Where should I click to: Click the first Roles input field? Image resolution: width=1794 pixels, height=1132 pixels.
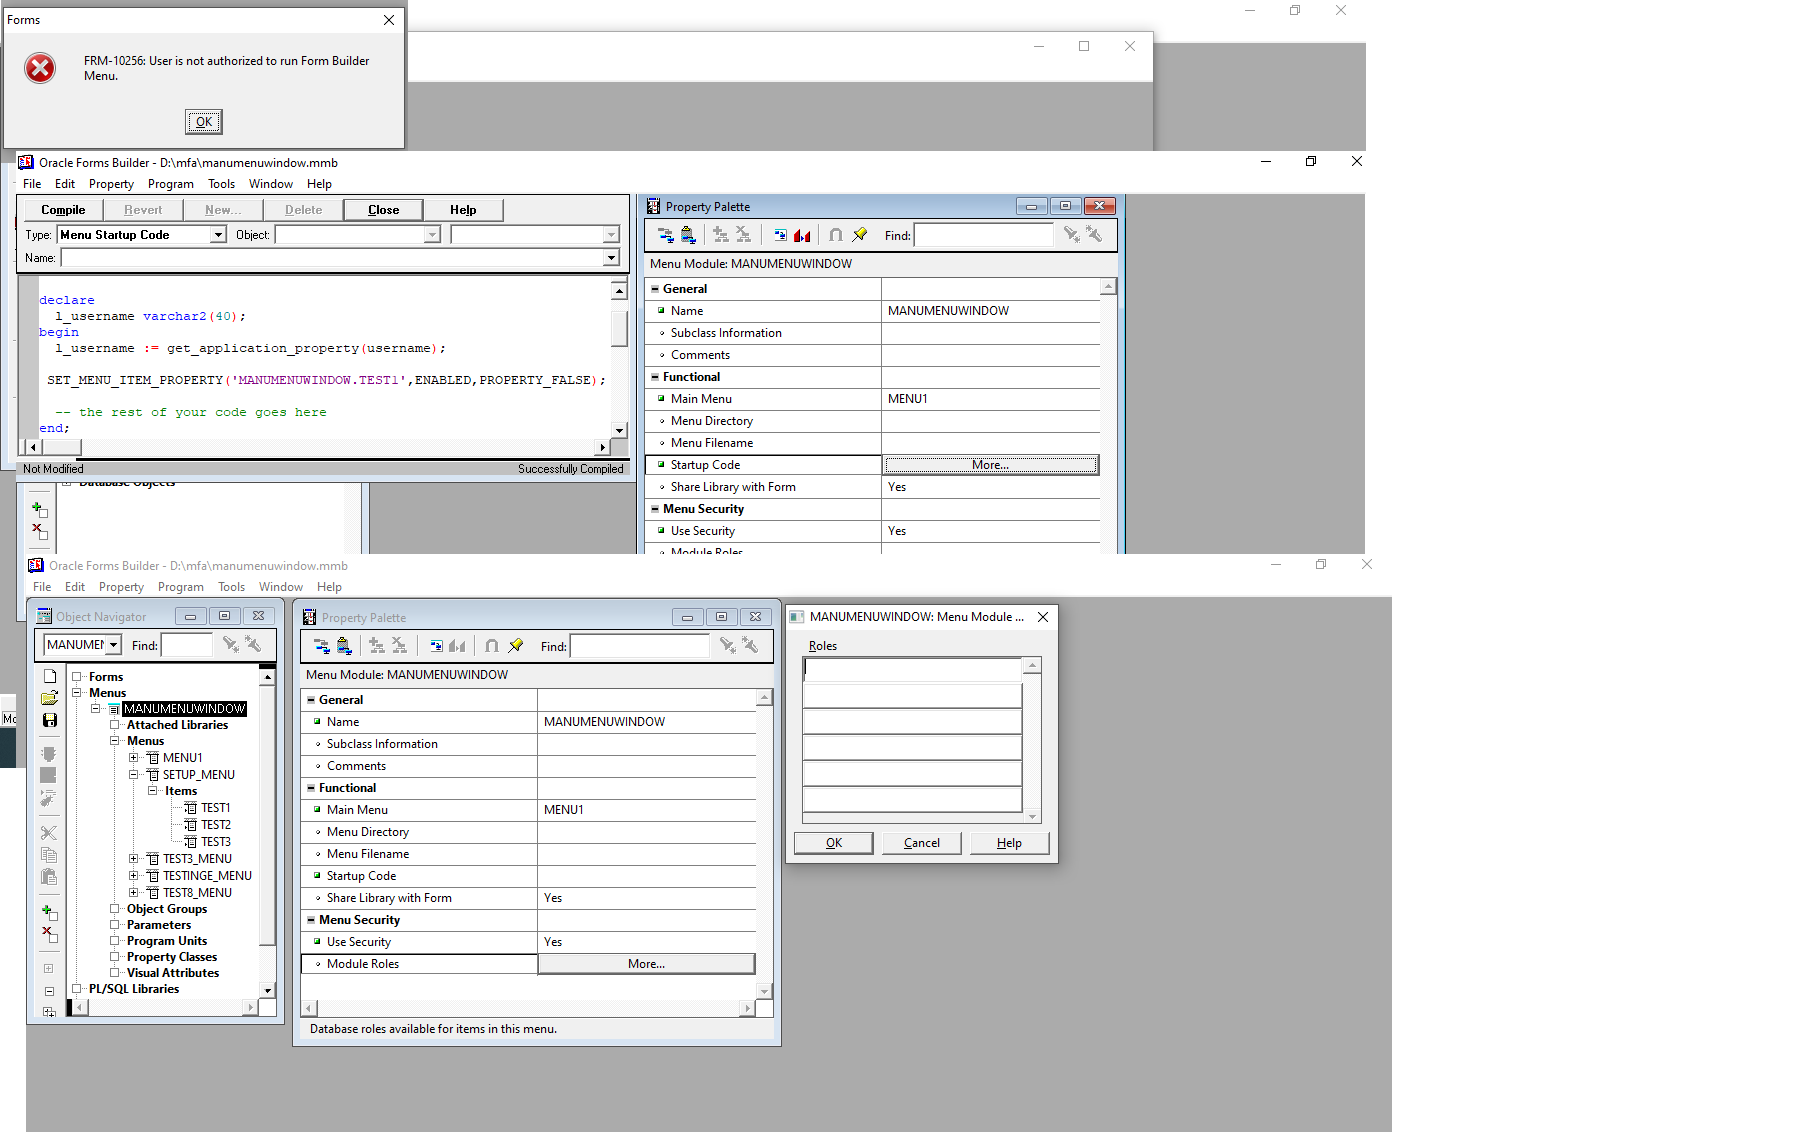click(912, 669)
